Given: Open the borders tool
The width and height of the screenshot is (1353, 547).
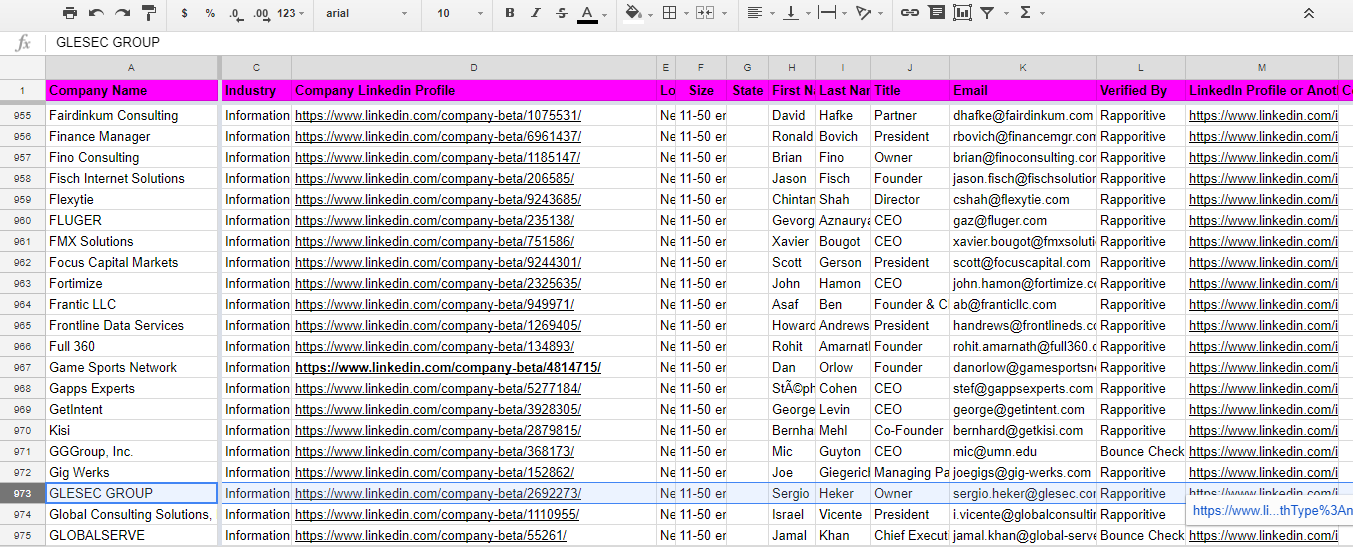Looking at the screenshot, I should click(670, 13).
